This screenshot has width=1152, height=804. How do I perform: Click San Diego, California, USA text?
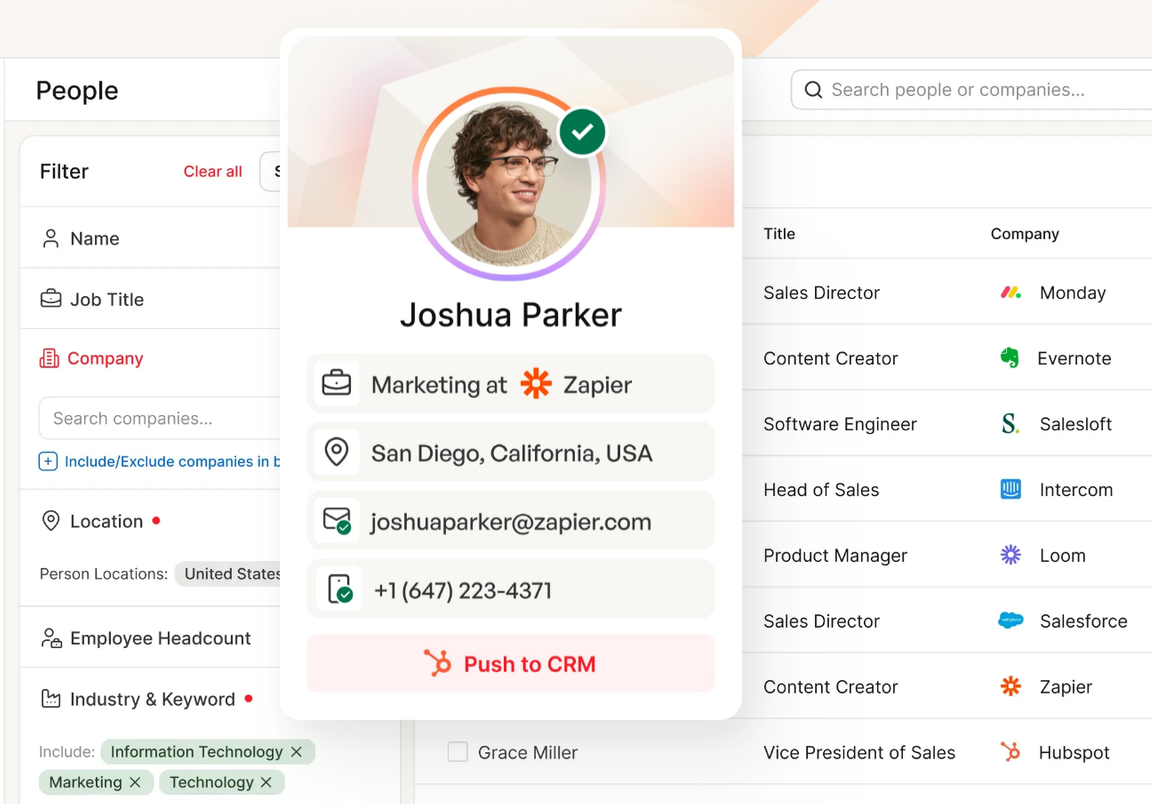point(511,453)
